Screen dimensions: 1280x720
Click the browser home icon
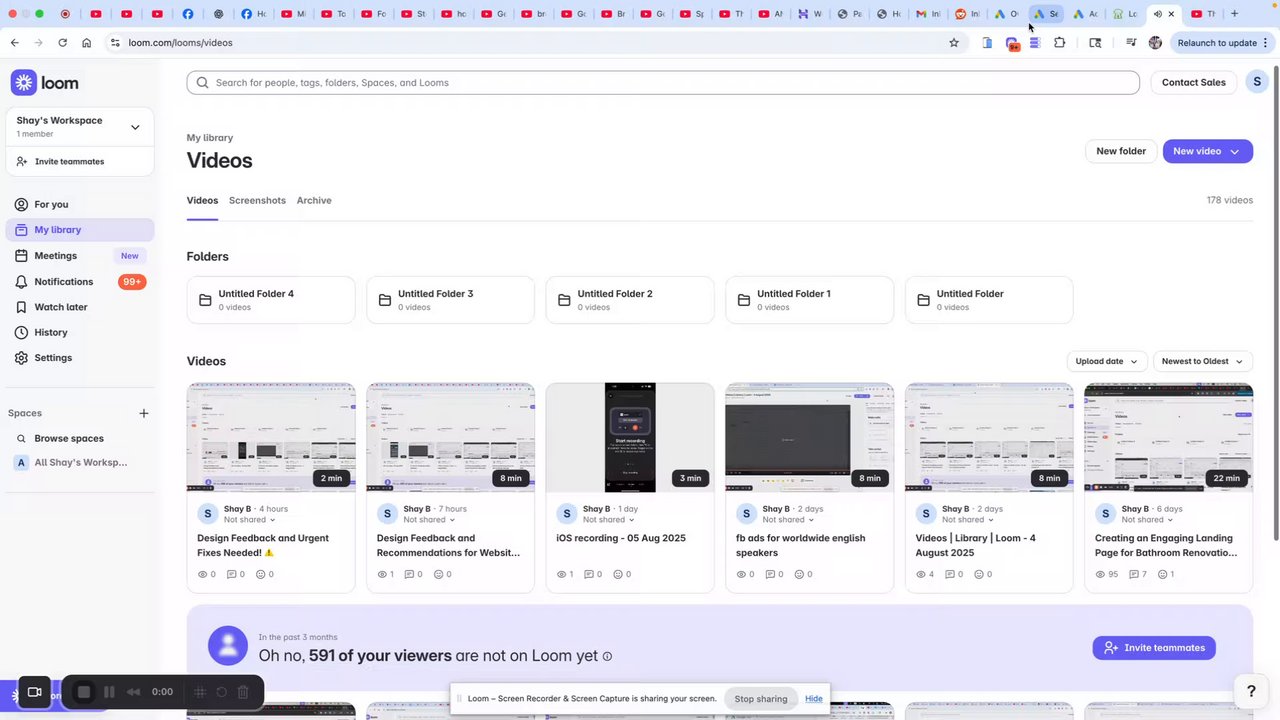coord(87,43)
